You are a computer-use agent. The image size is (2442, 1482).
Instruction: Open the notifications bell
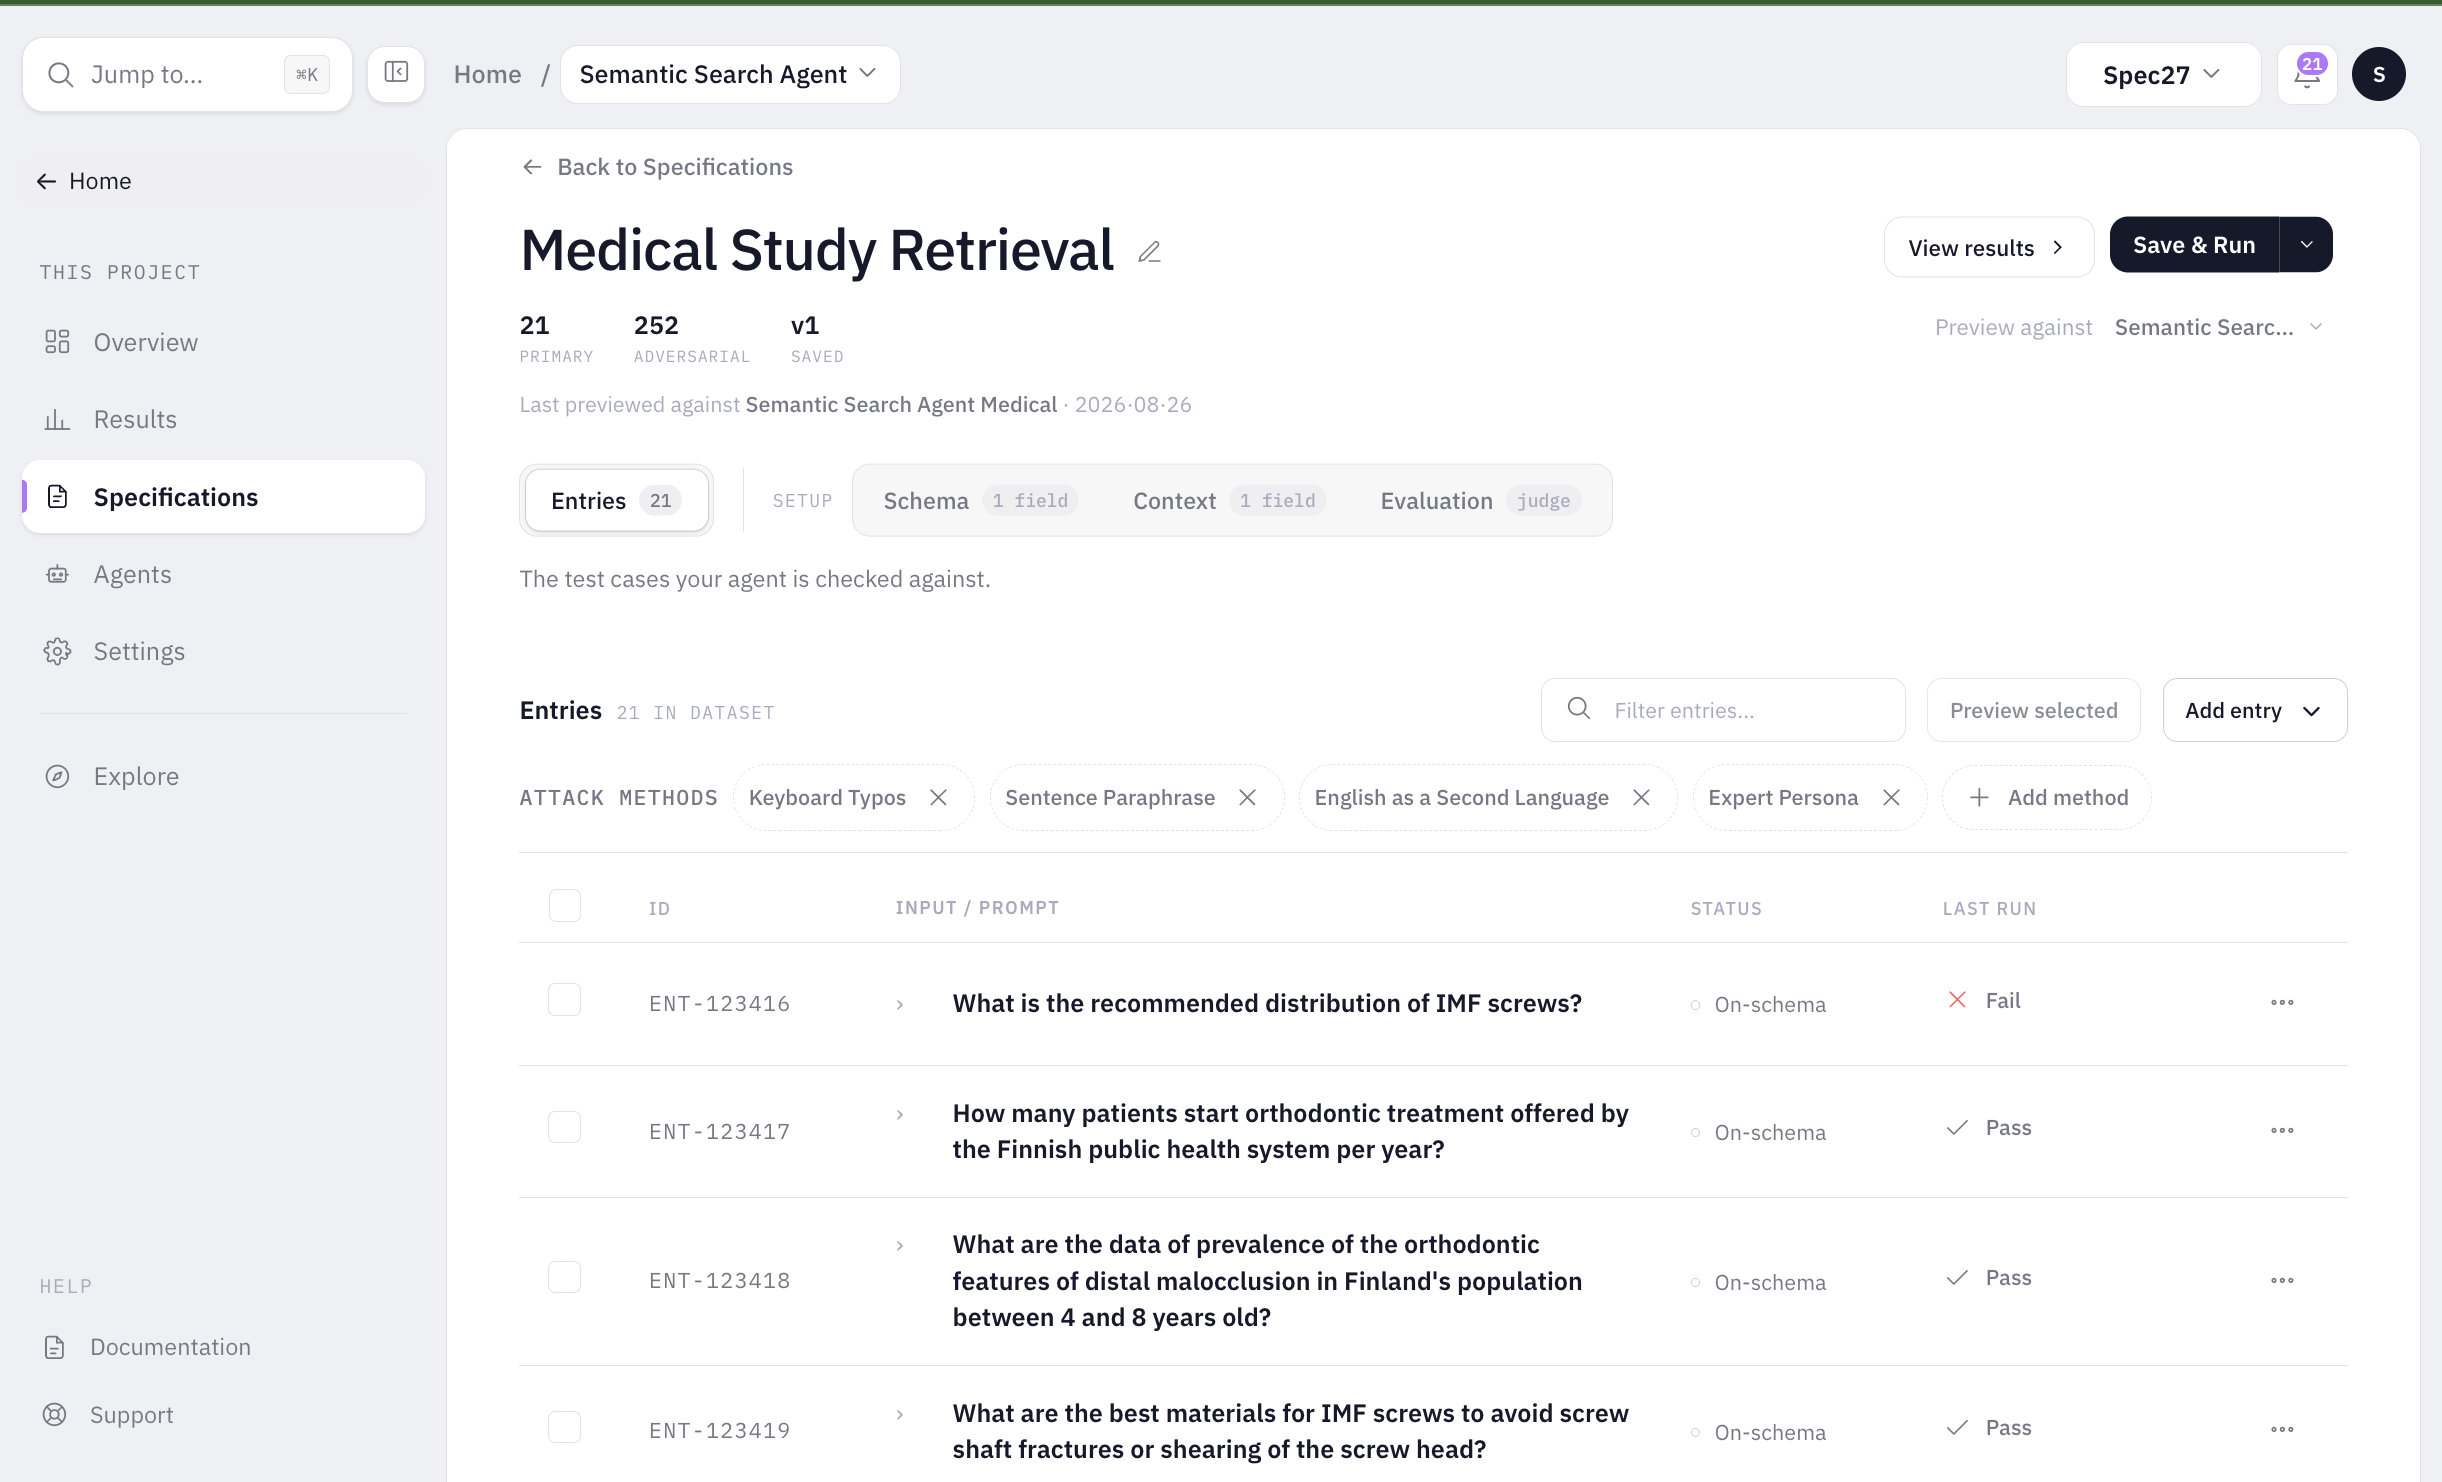2307,74
